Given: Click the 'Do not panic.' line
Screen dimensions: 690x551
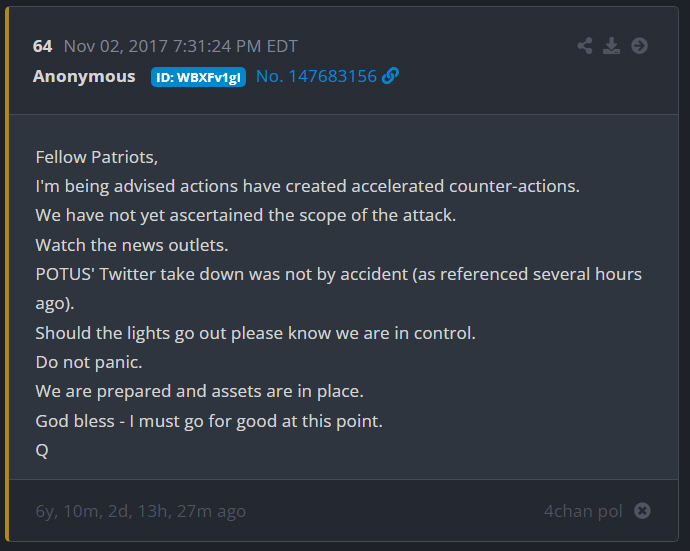Looking at the screenshot, I should click(x=89, y=362).
